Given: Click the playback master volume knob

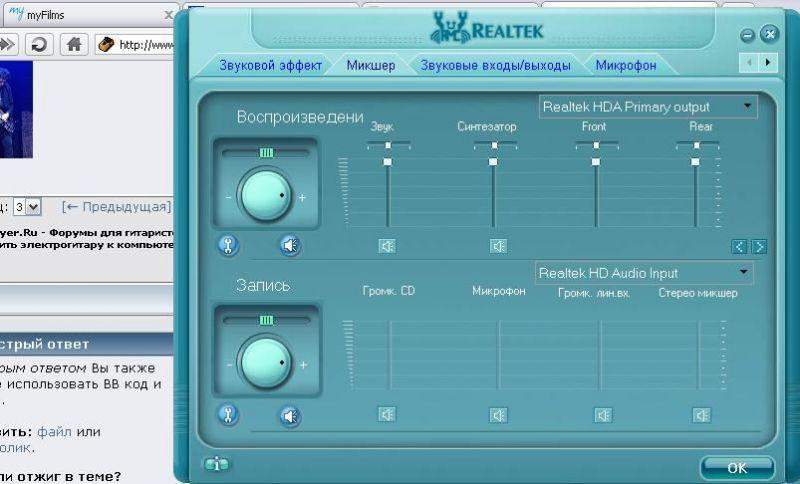Looking at the screenshot, I should tap(265, 196).
